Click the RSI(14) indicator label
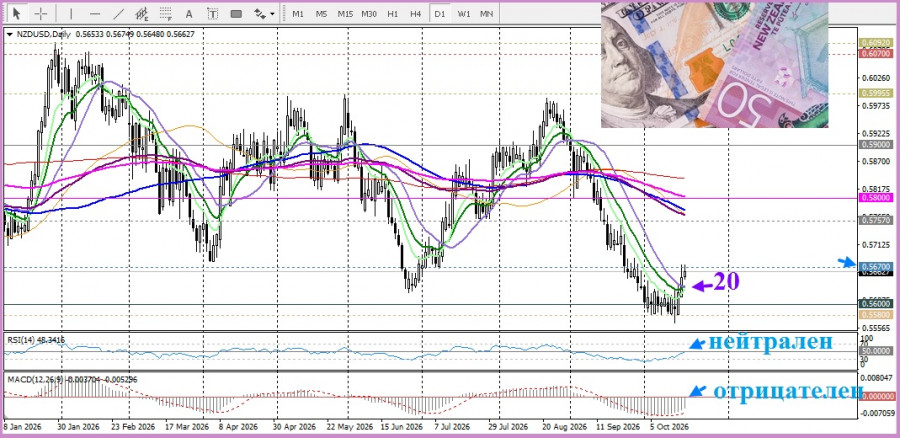Viewport: 900px width, 438px height. [x=21, y=340]
